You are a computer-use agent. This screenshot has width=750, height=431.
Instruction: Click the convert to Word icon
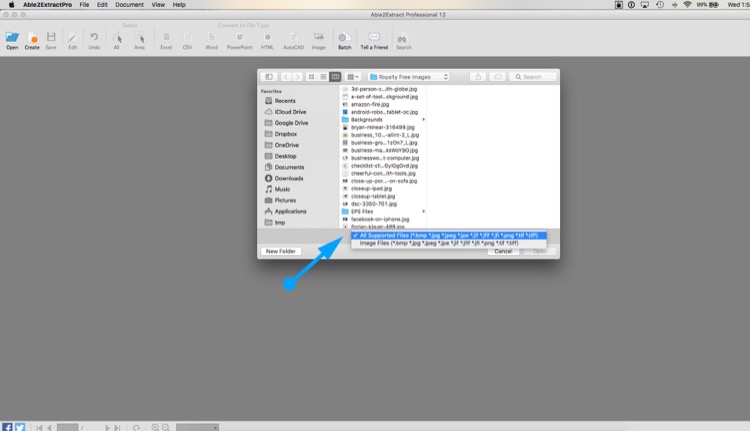point(211,37)
